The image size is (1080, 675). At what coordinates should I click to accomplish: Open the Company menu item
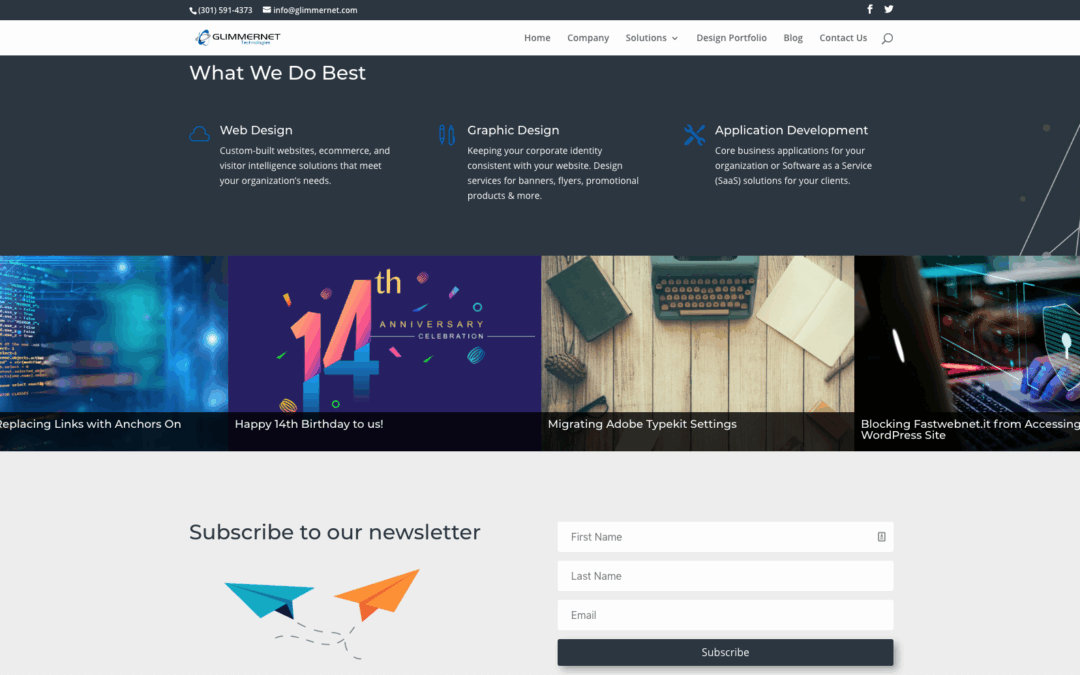click(588, 38)
